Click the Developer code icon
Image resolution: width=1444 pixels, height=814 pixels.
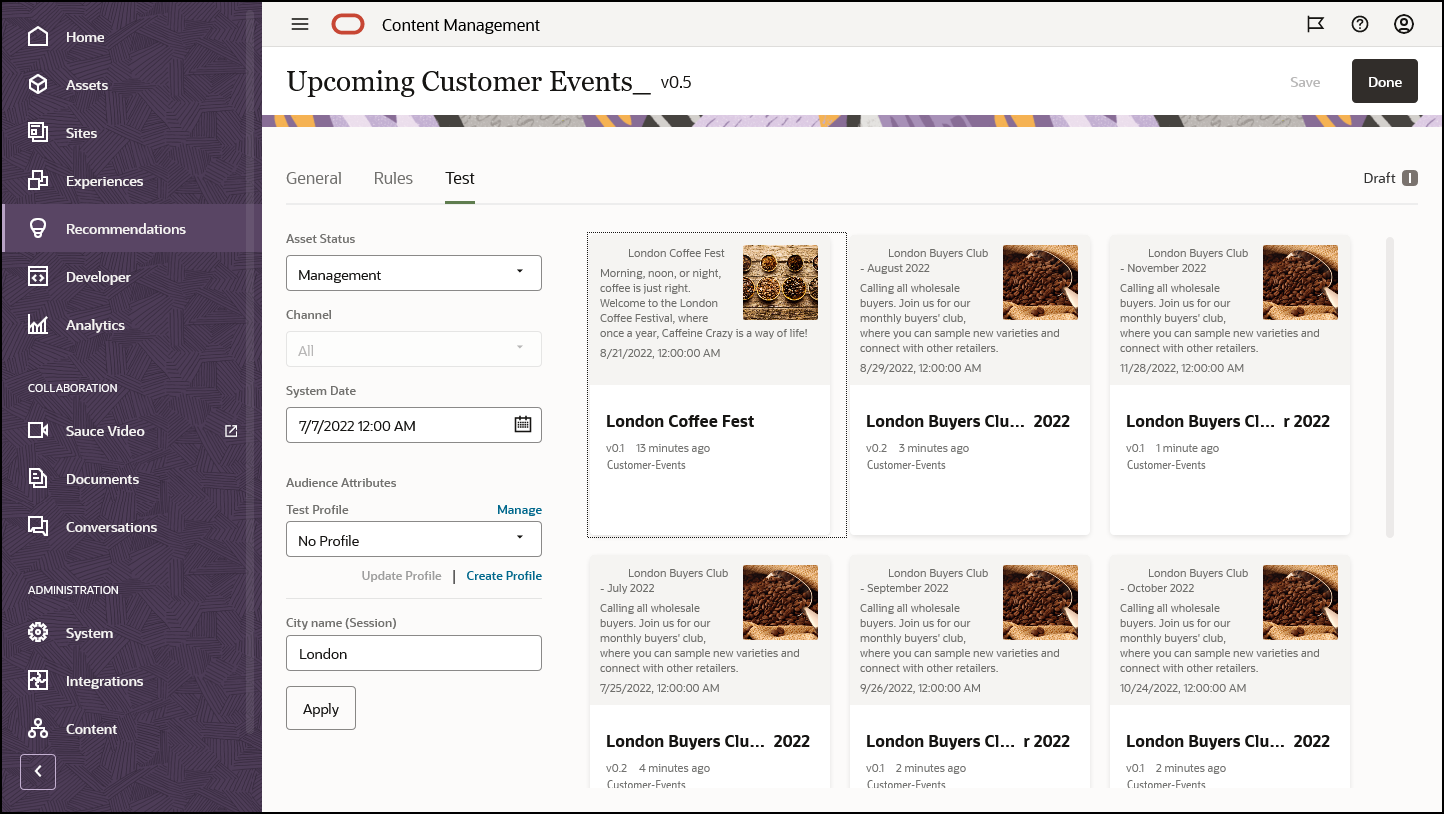[x=38, y=277]
